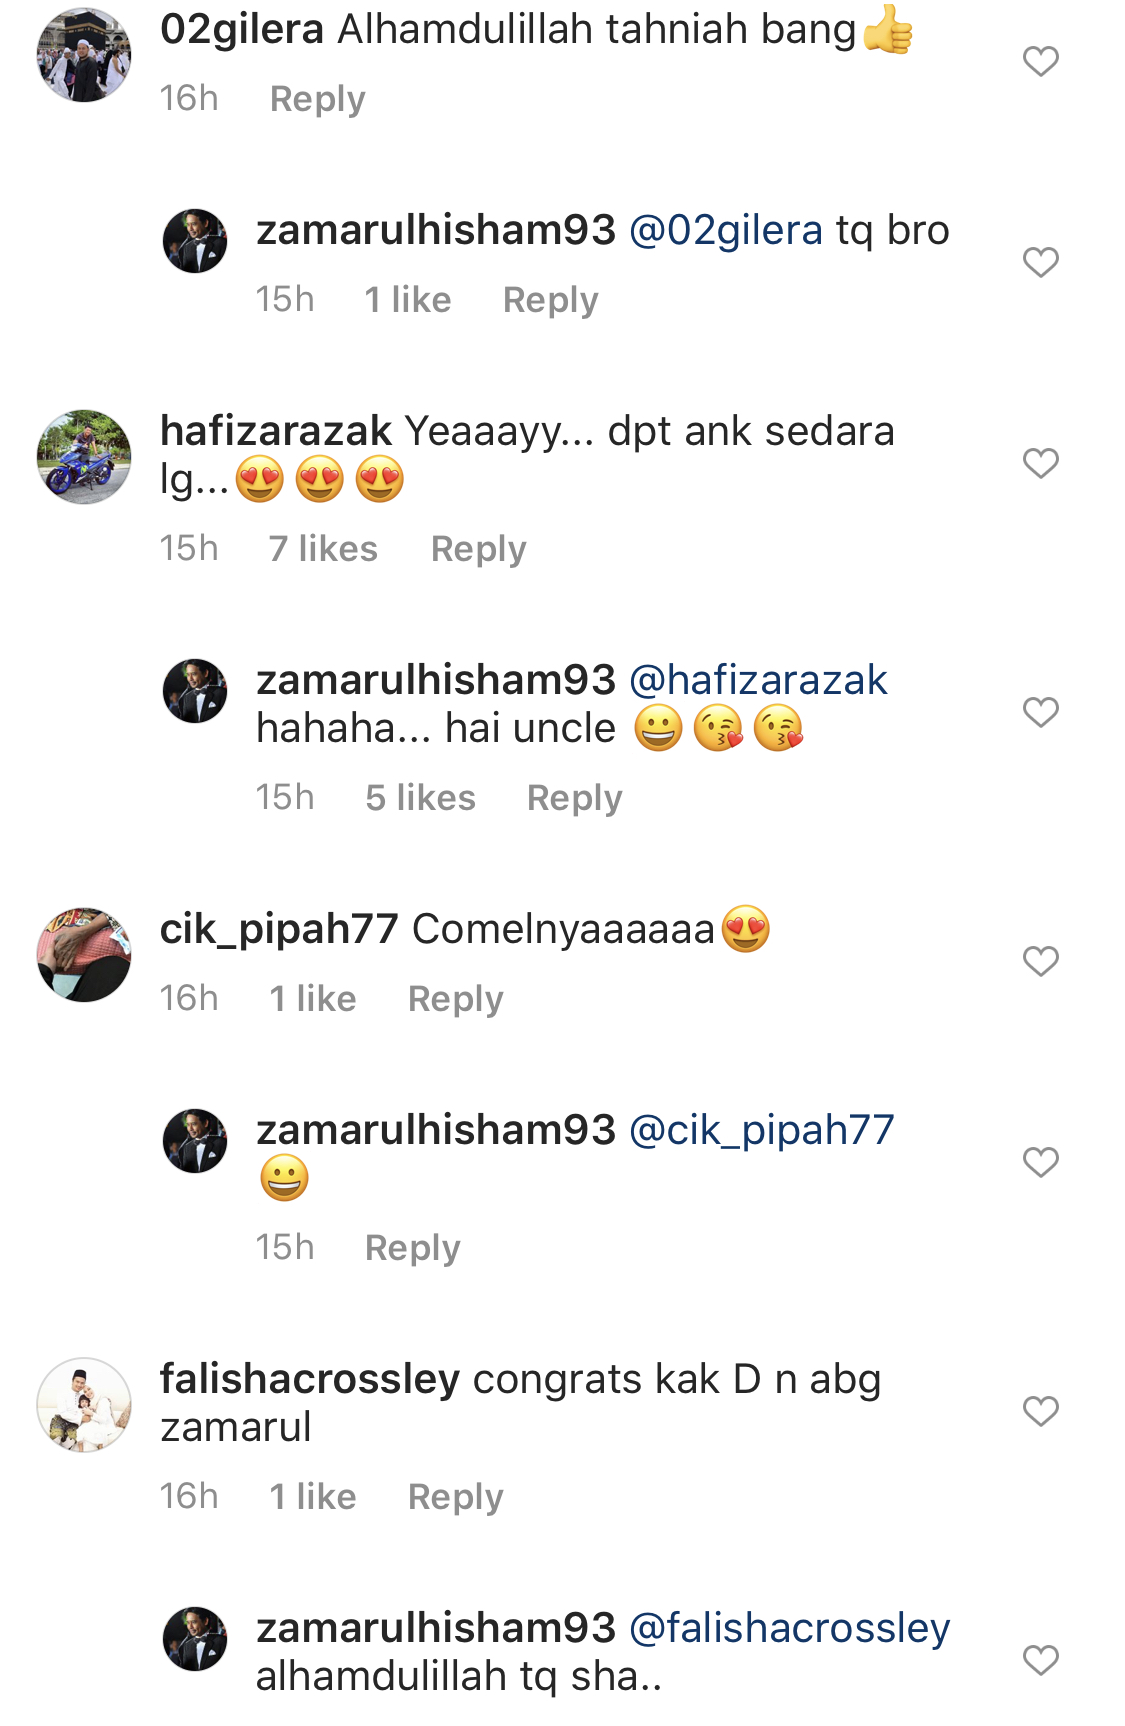1125x1726 pixels.
Task: Open 02gilera's profile picture
Action: 84,55
